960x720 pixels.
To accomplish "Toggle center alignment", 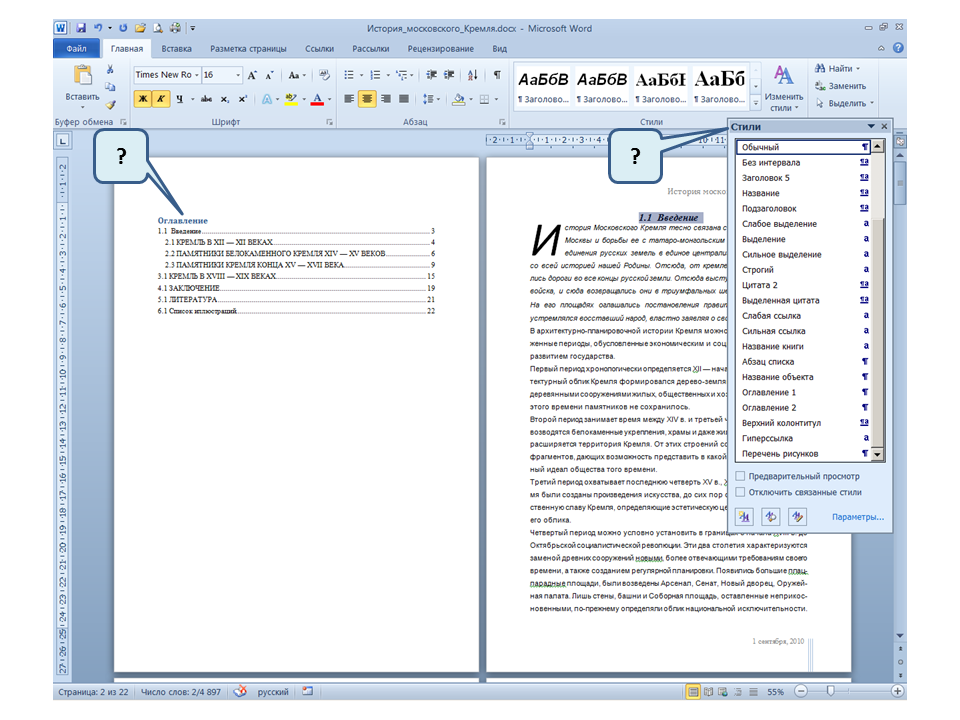I will (x=367, y=99).
